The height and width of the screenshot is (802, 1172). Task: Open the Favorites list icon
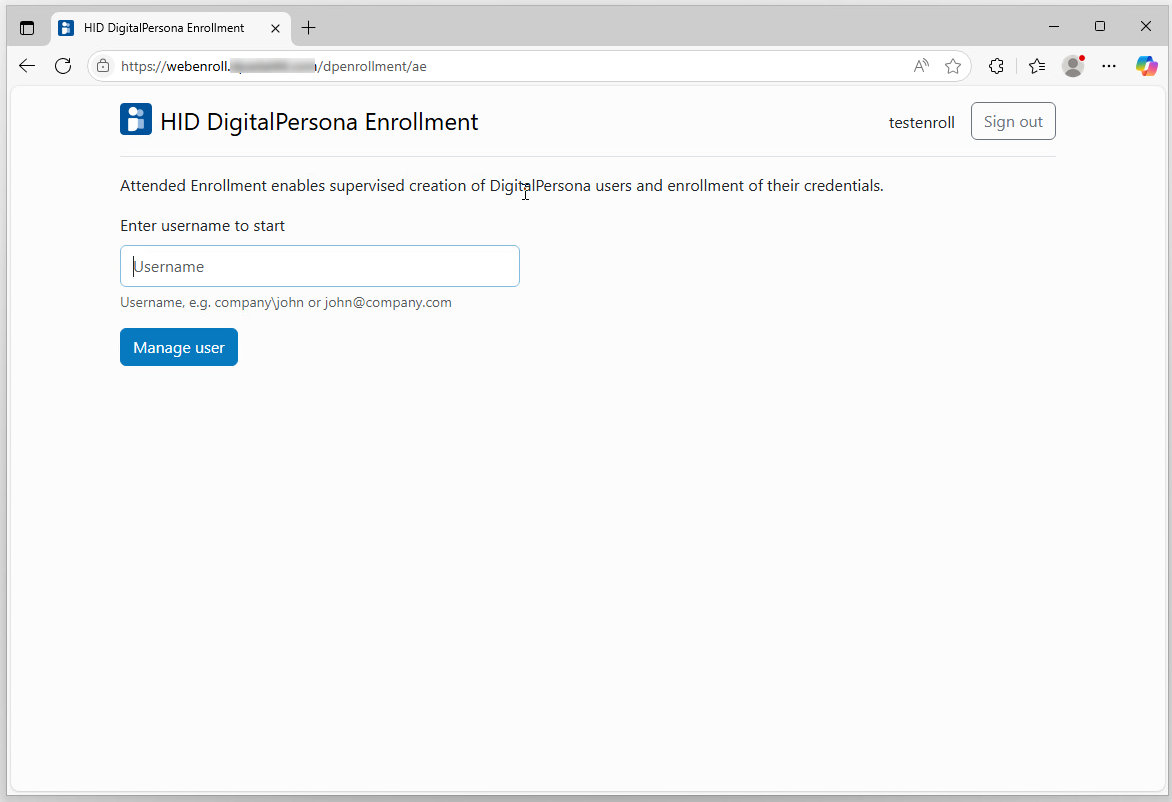1037,66
